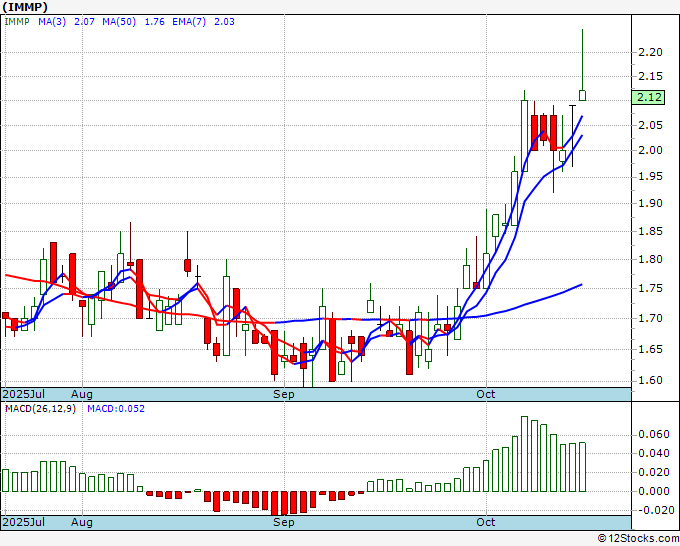This screenshot has width=680, height=546.
Task: Click the 1.70 price axis label
Action: pyautogui.click(x=650, y=319)
